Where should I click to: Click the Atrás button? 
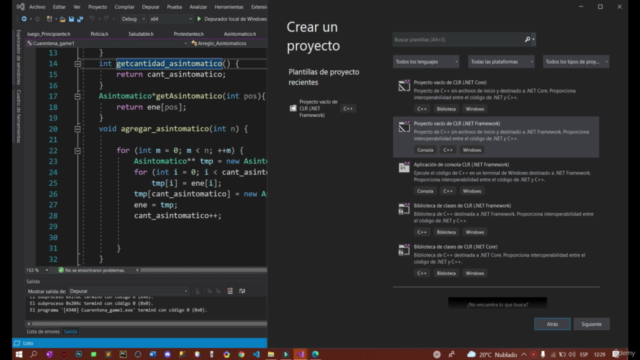(552, 324)
